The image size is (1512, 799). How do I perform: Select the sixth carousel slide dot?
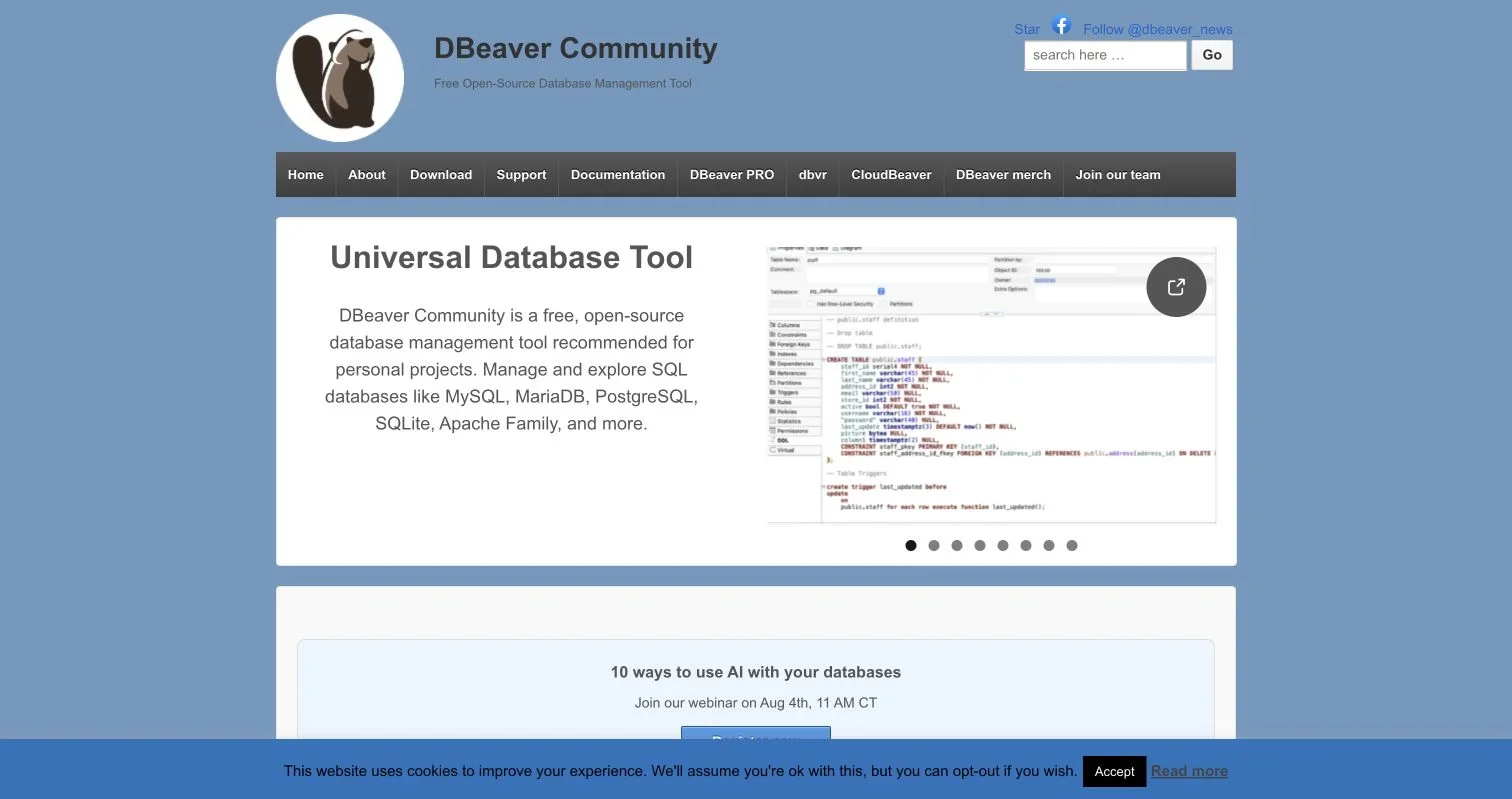(x=1026, y=545)
